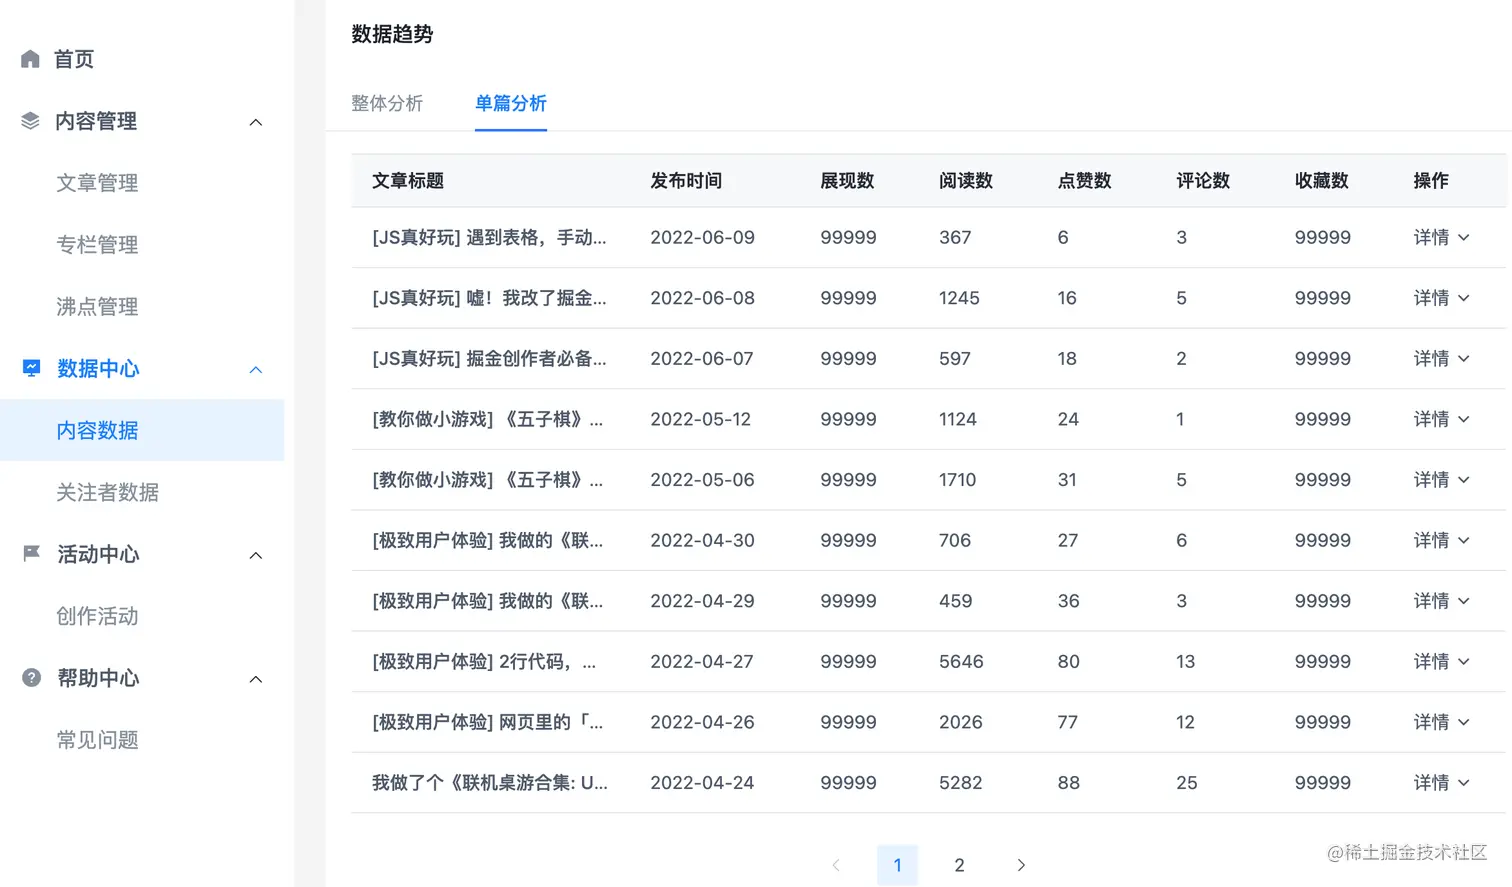Open 详情 dropdown for the 2022-04-30 article
This screenshot has height=887, width=1512.
coord(1441,540)
